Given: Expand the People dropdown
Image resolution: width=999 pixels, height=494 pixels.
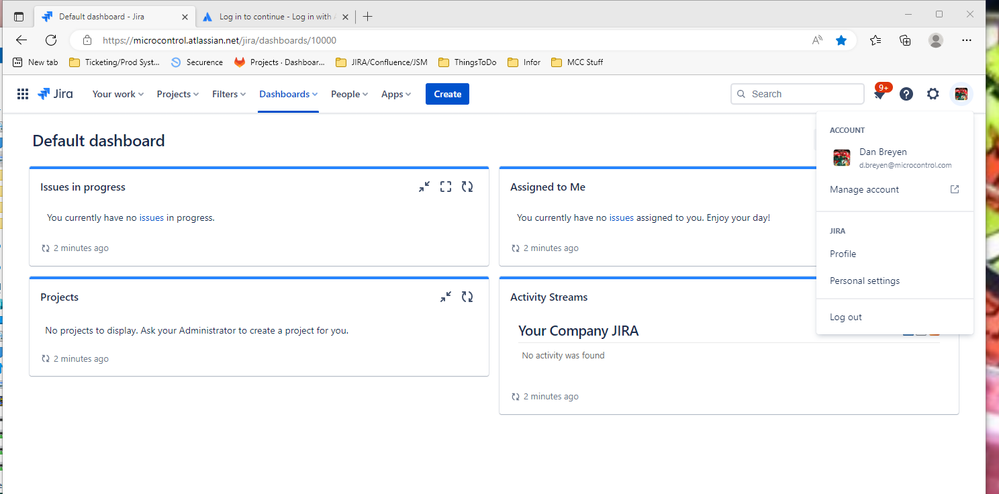Looking at the screenshot, I should 349,94.
